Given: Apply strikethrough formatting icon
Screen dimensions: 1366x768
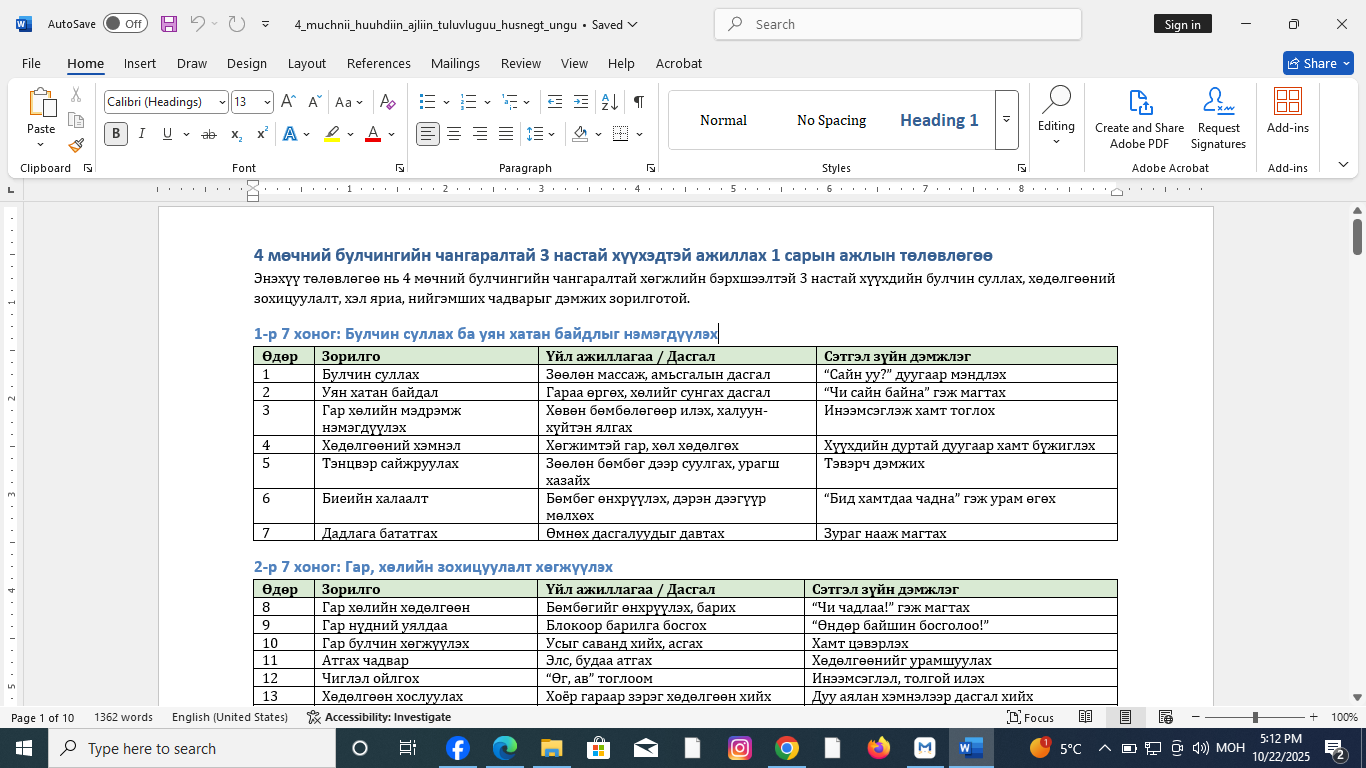Looking at the screenshot, I should [209, 134].
